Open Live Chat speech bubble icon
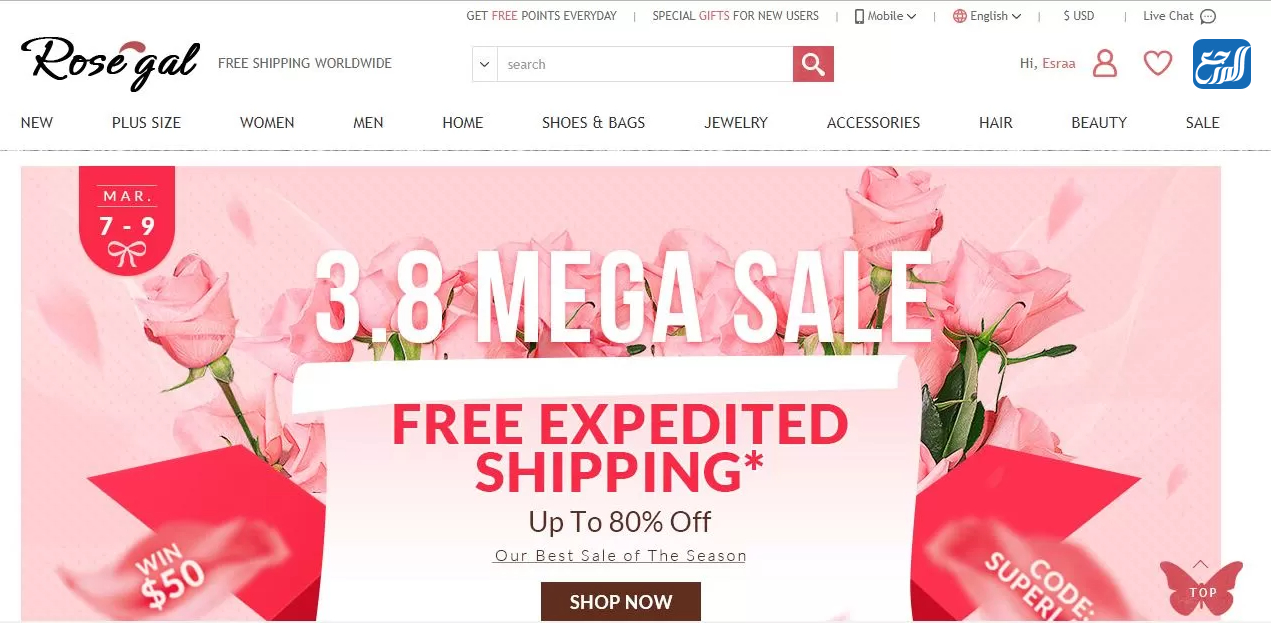Viewport: 1271px width, 623px height. pyautogui.click(x=1208, y=16)
